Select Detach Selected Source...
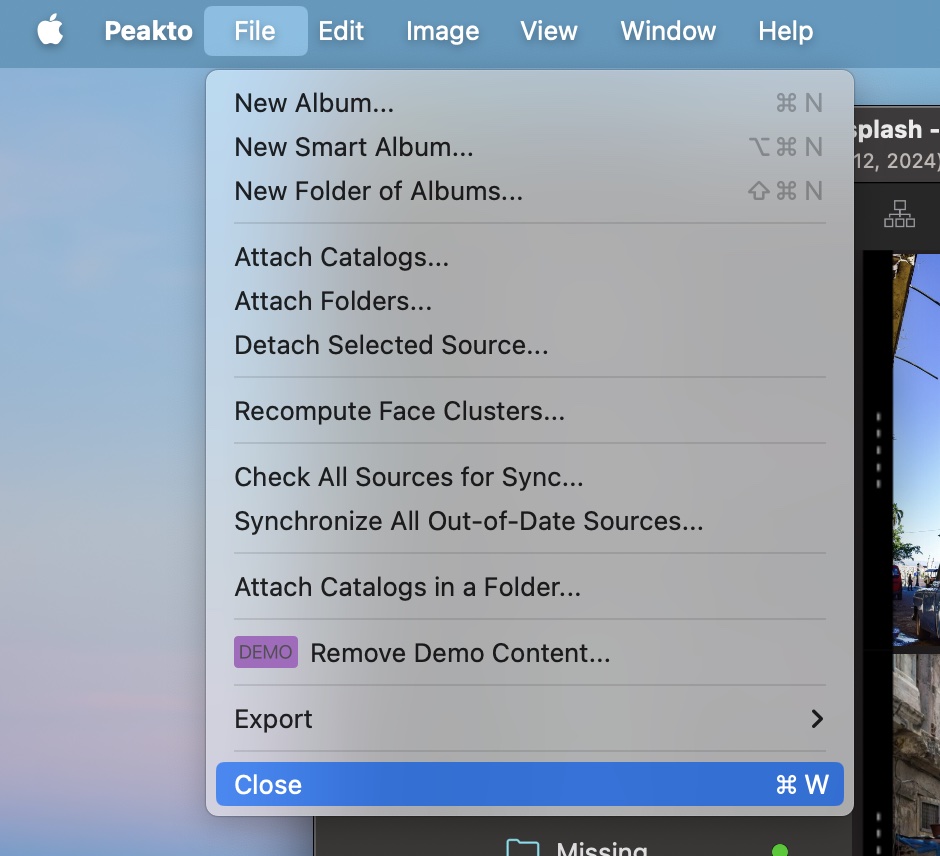 530,345
